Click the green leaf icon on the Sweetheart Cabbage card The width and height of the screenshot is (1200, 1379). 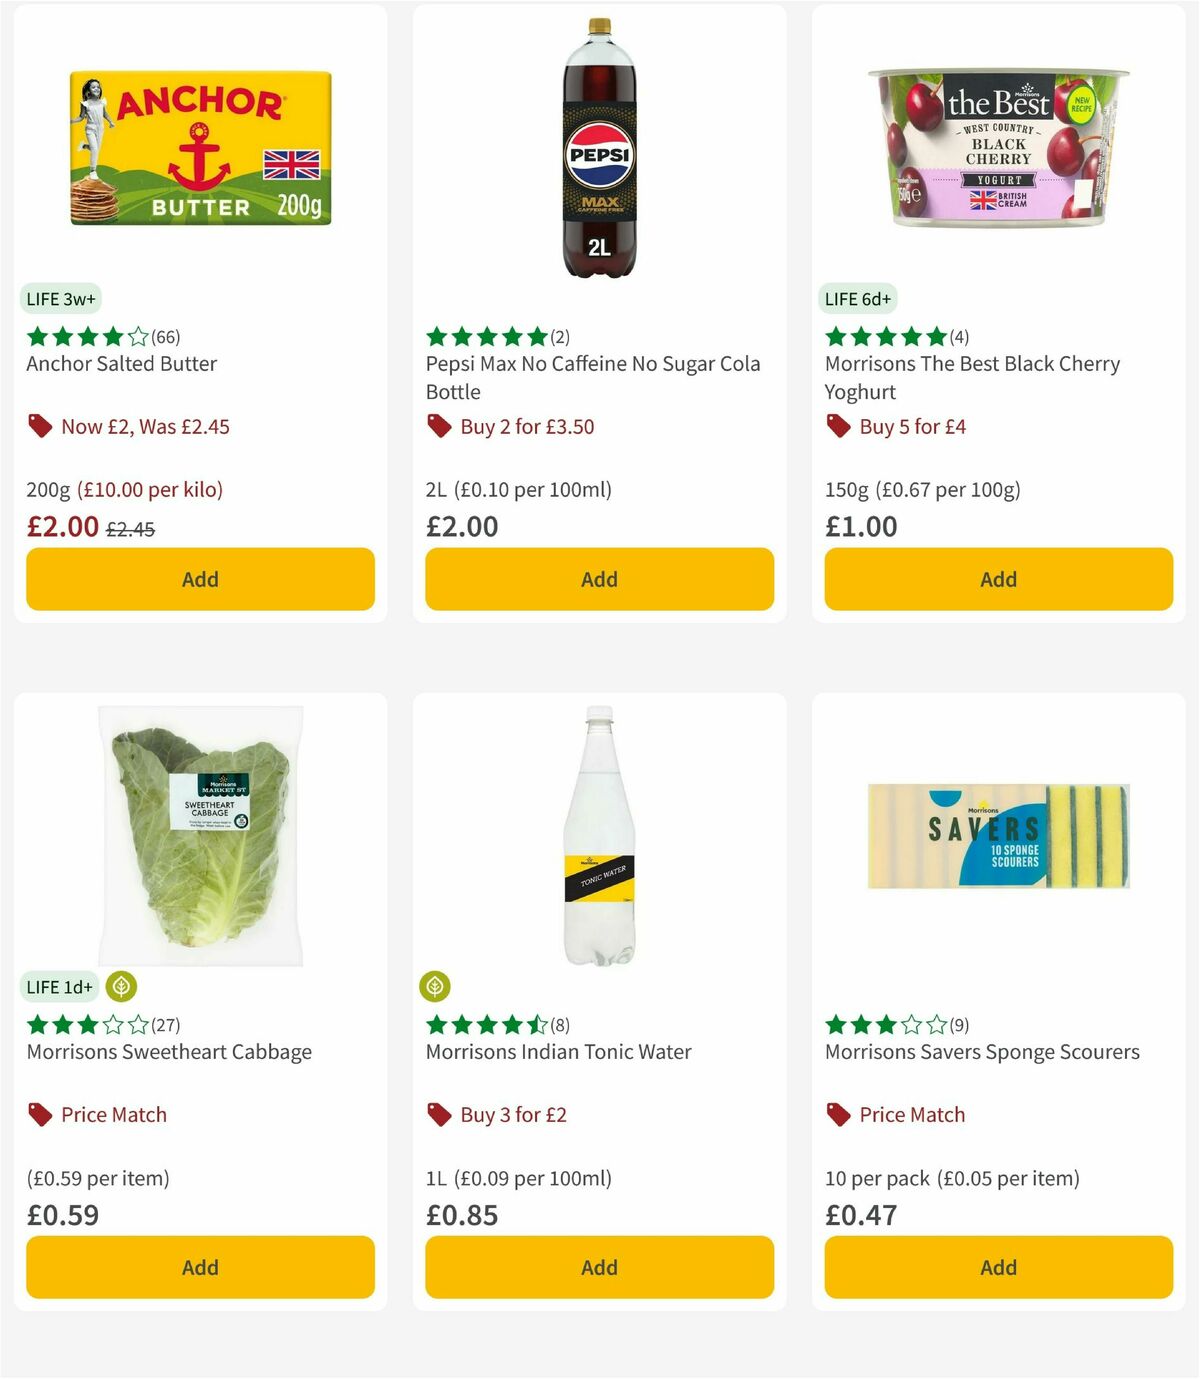tap(121, 987)
